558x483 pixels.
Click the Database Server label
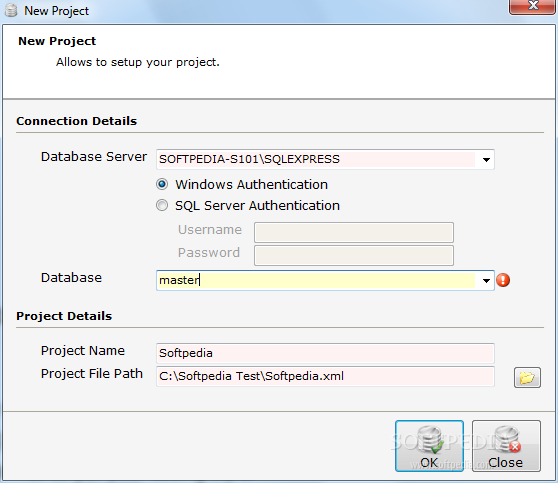pos(94,157)
